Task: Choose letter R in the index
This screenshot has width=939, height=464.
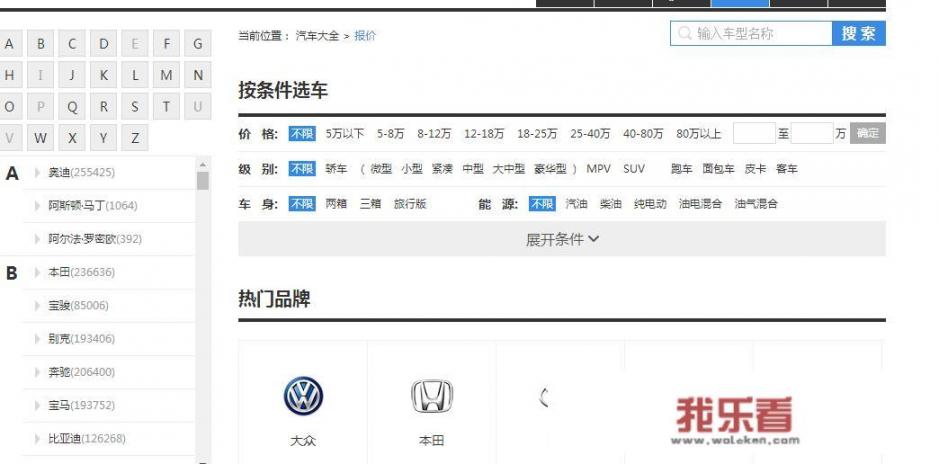Action: (x=104, y=107)
